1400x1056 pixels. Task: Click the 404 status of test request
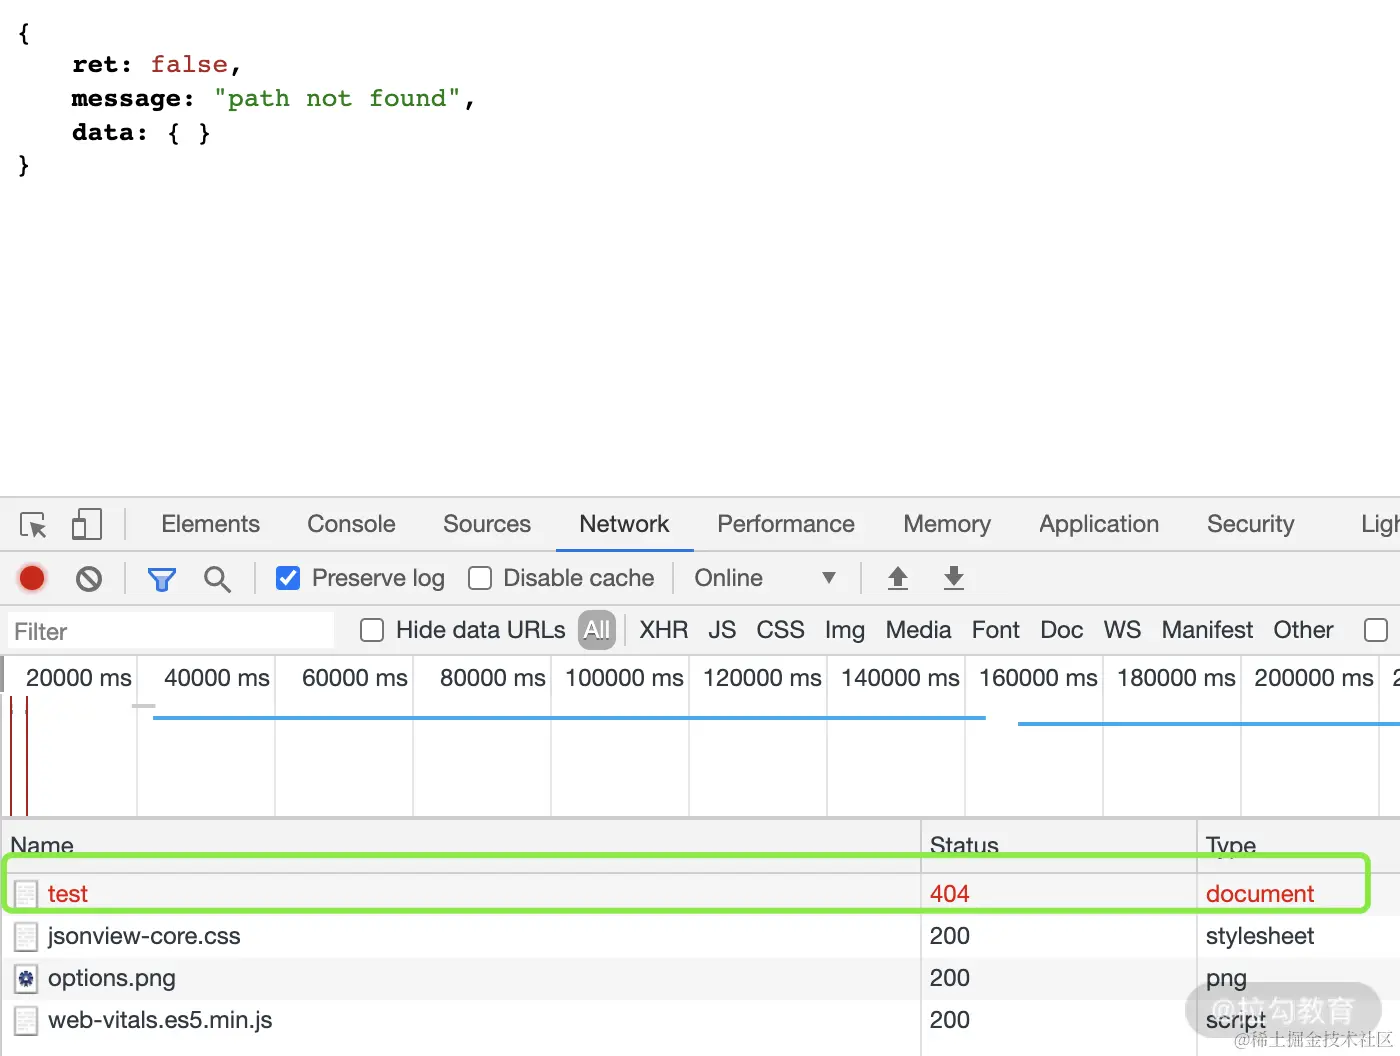pyautogui.click(x=950, y=894)
